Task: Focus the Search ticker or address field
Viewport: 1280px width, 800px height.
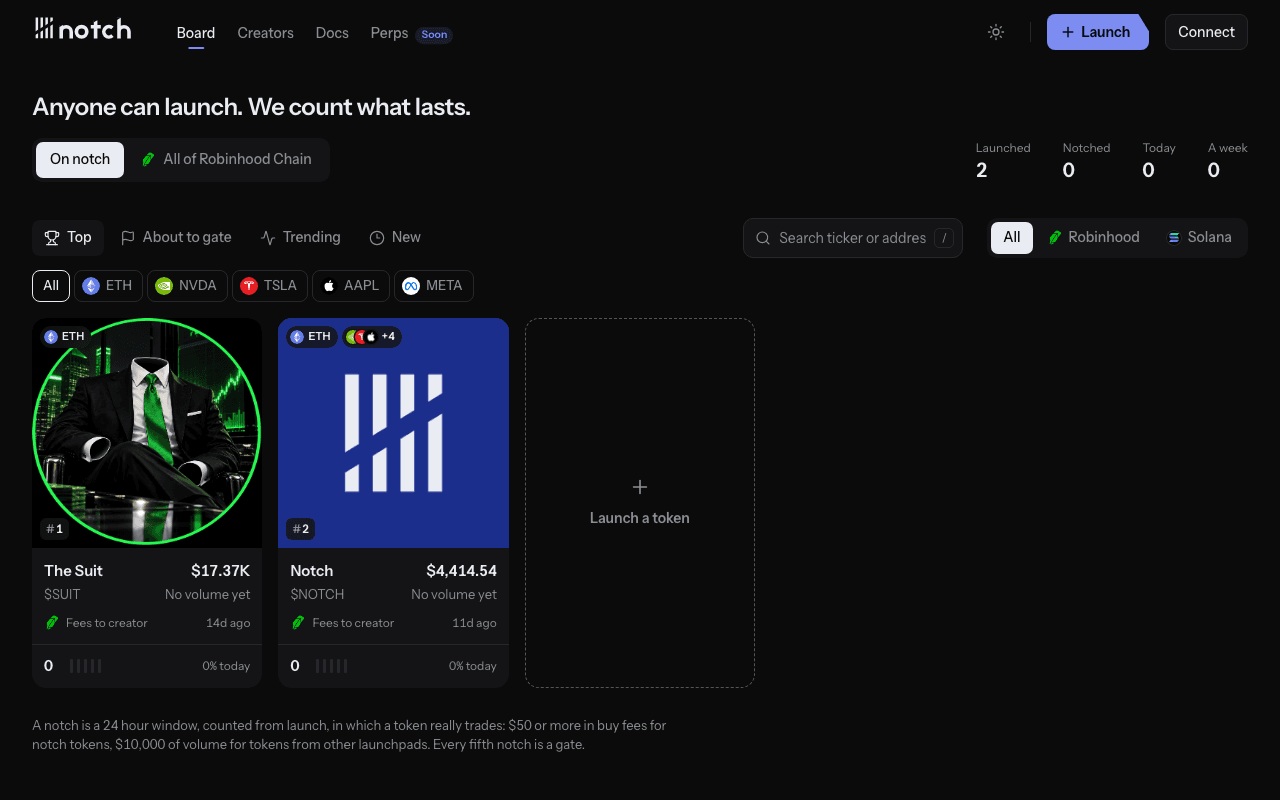Action: pyautogui.click(x=853, y=238)
